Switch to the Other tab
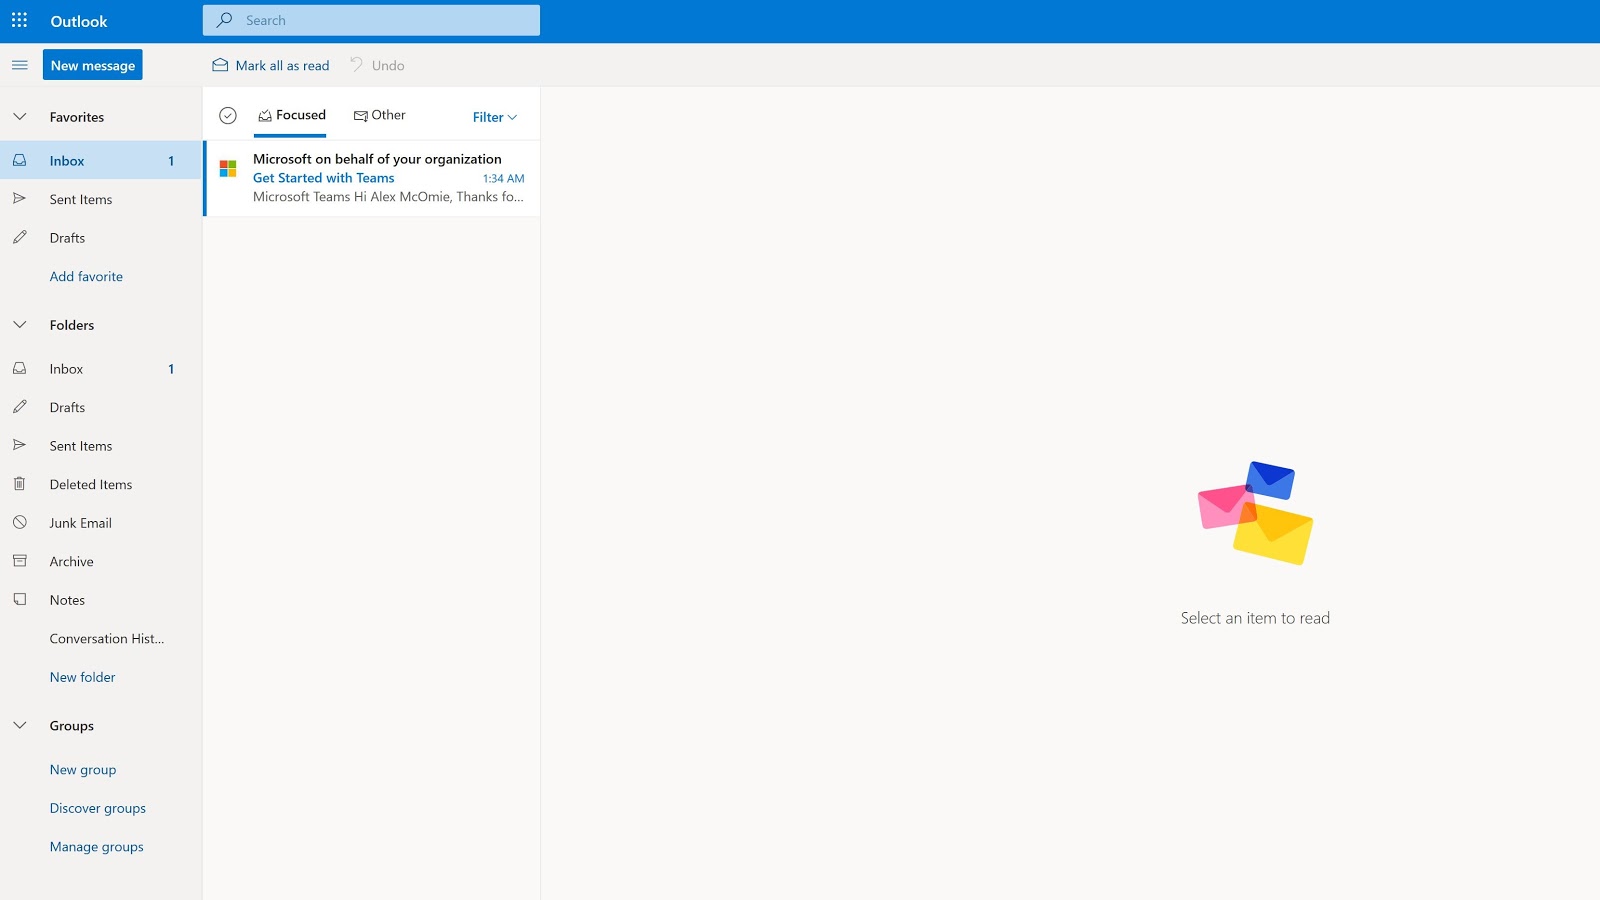This screenshot has width=1600, height=900. click(380, 116)
